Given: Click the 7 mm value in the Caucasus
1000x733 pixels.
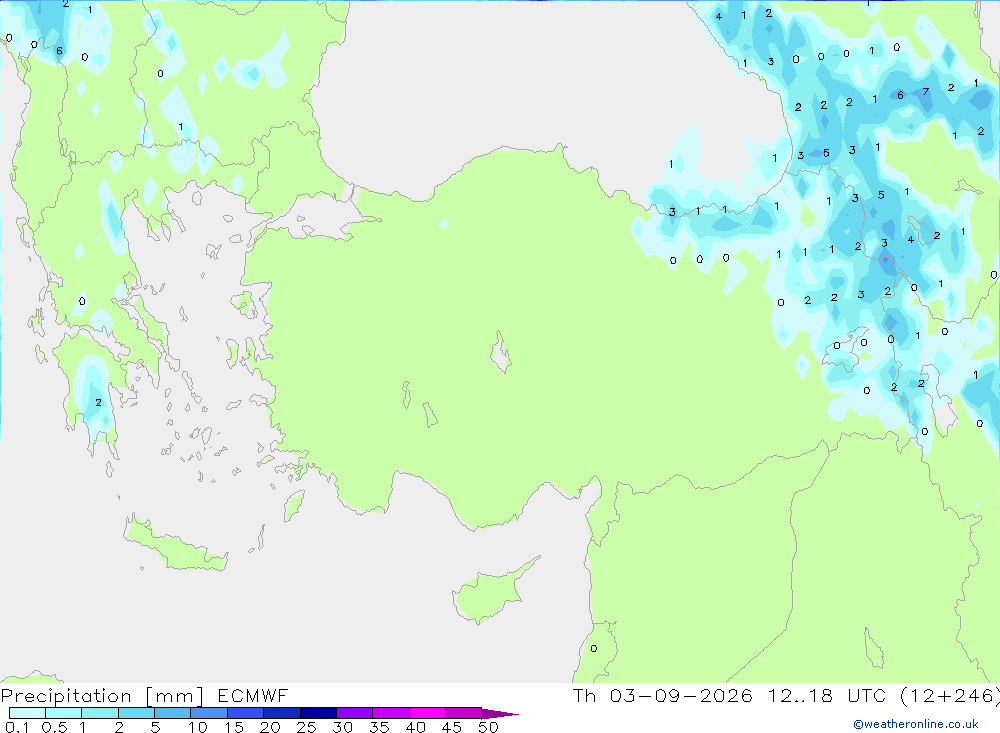Looking at the screenshot, I should (x=925, y=92).
